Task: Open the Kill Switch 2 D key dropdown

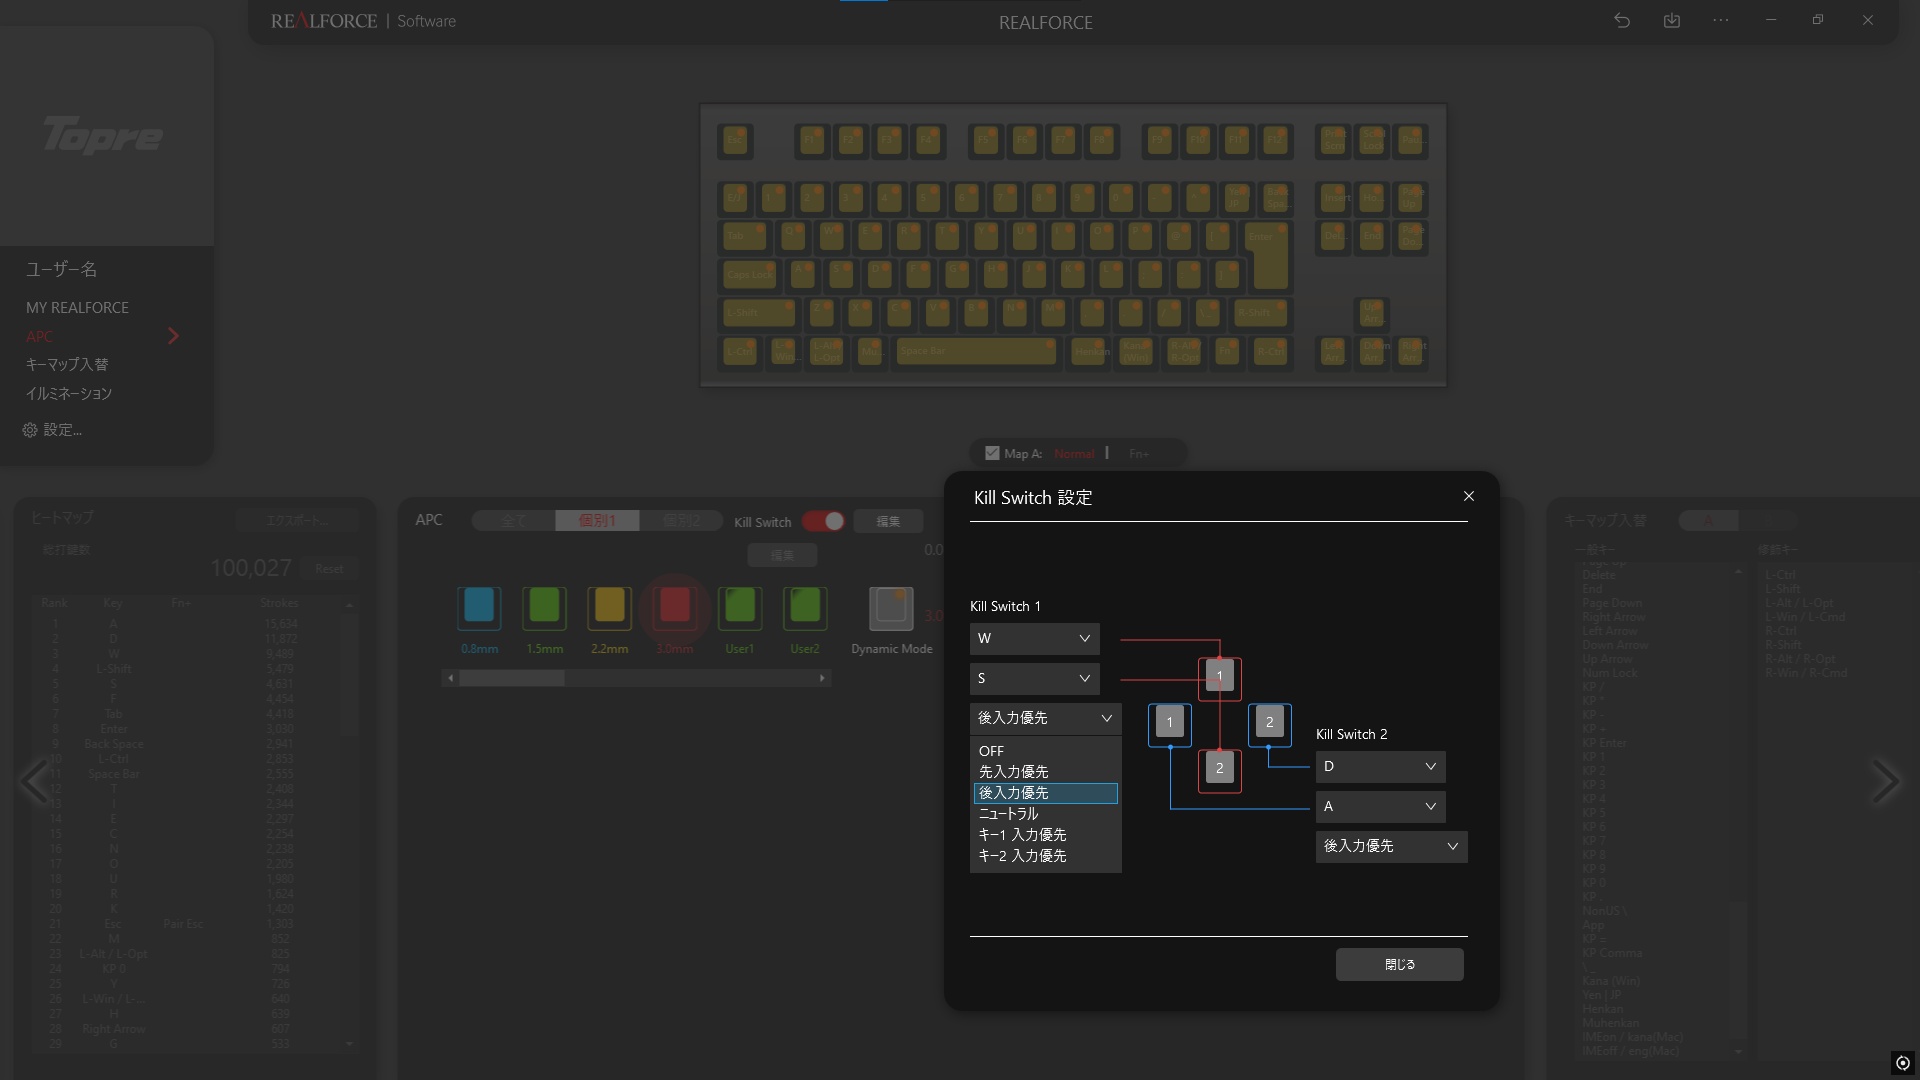Action: (x=1380, y=766)
